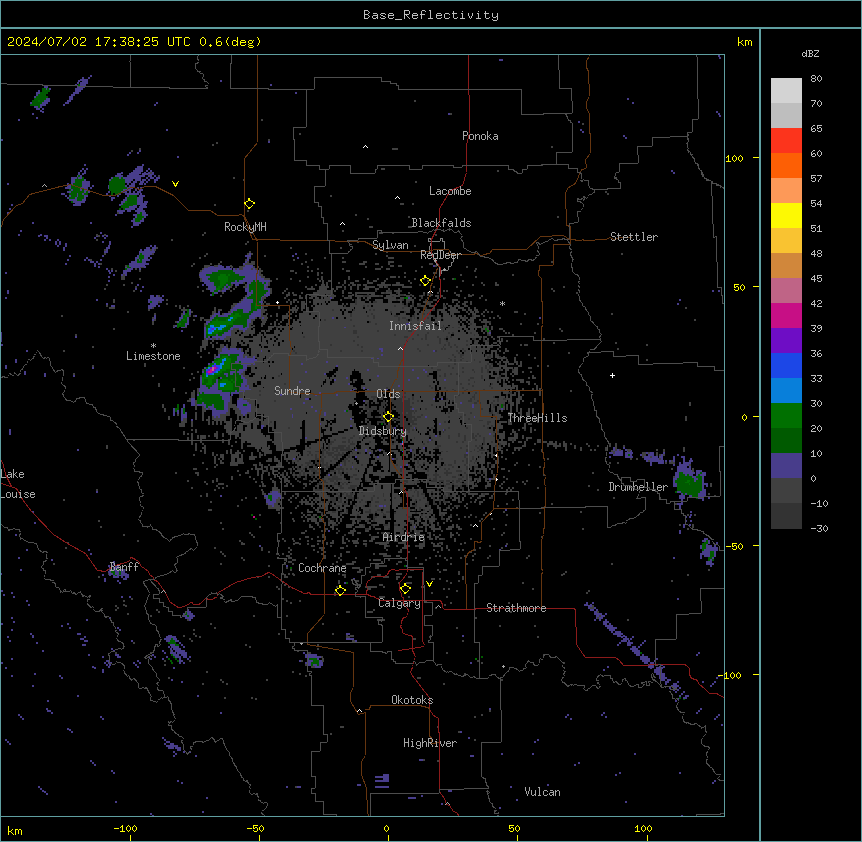Click the Sundre city label
The image size is (862, 842).
coord(292,391)
